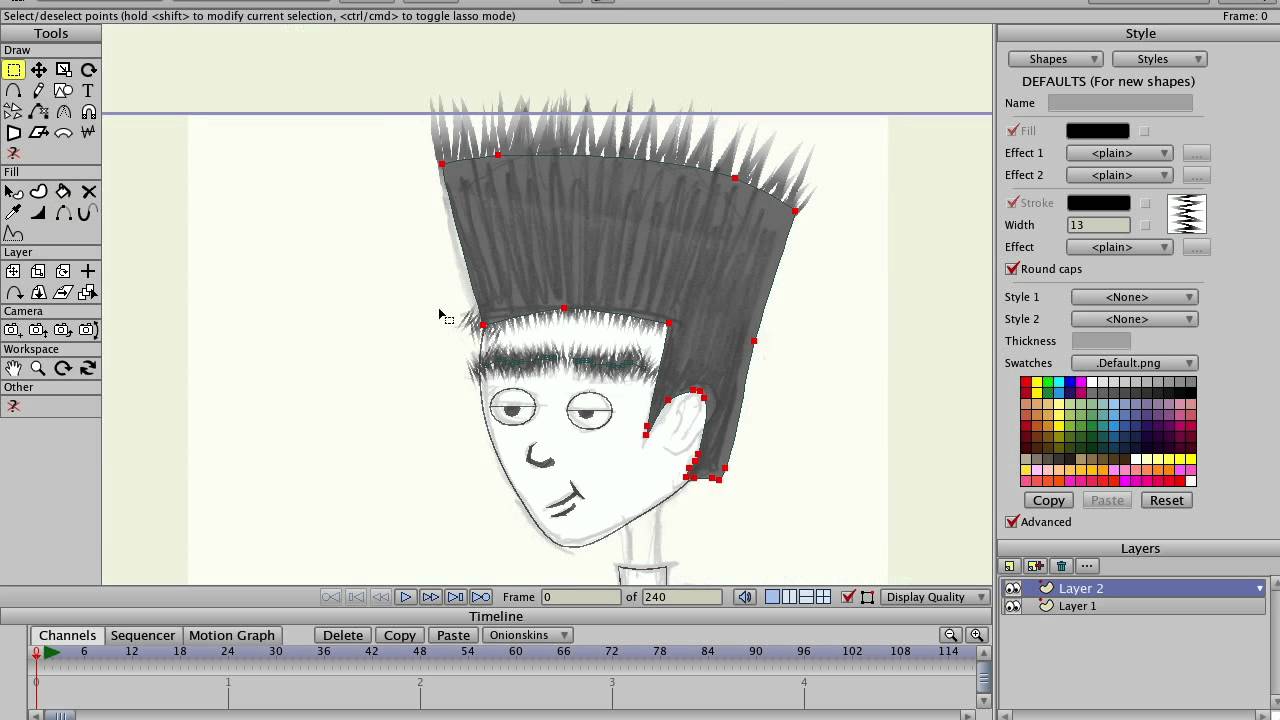Viewport: 1280px width, 720px height.
Task: Select the Magnet tool
Action: point(88,112)
